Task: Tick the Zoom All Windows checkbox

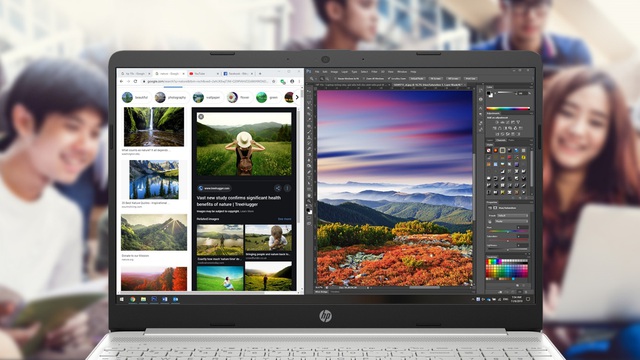Action: point(364,78)
